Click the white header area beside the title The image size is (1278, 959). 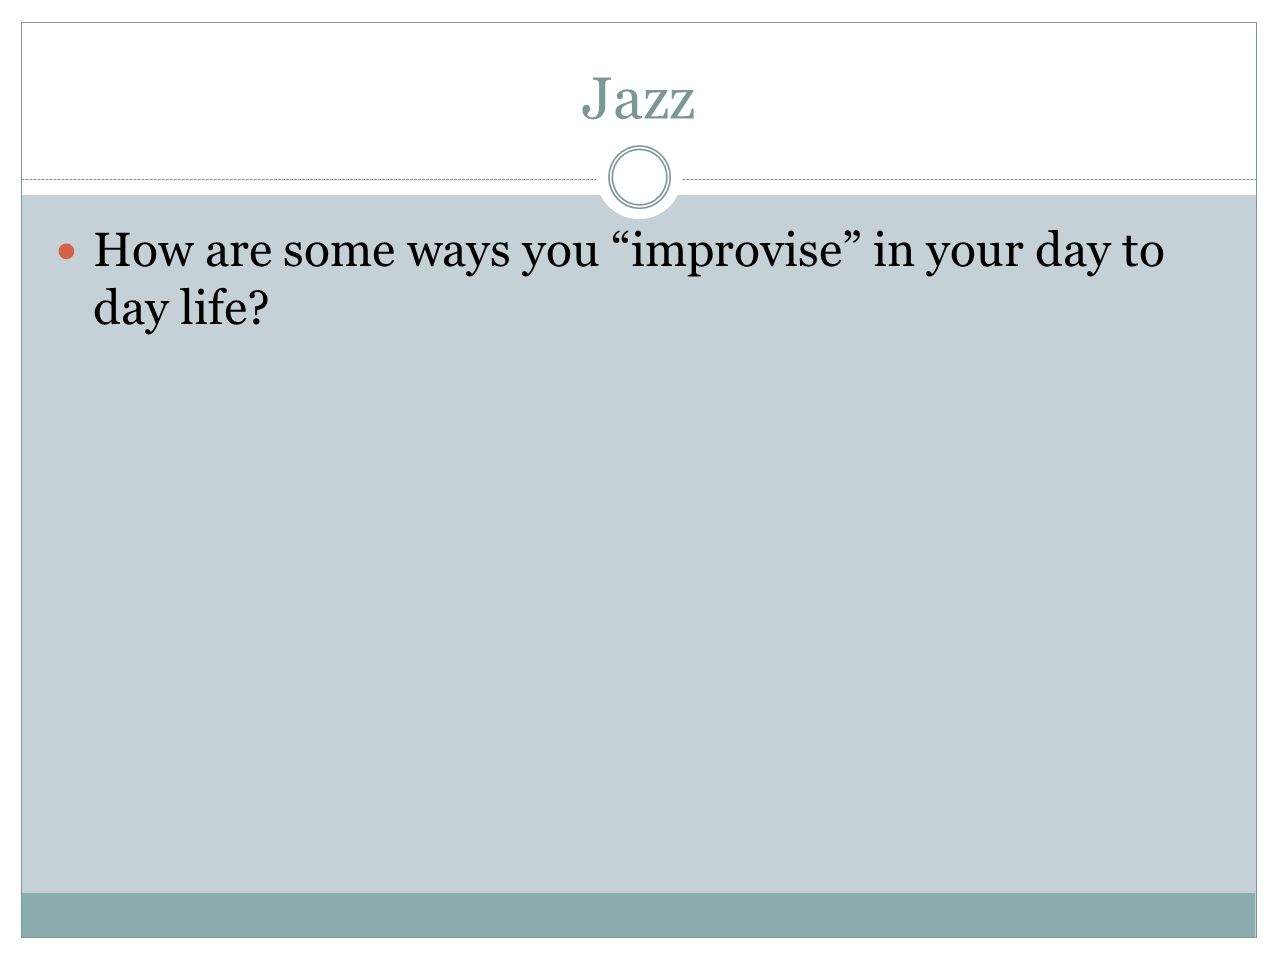300,100
